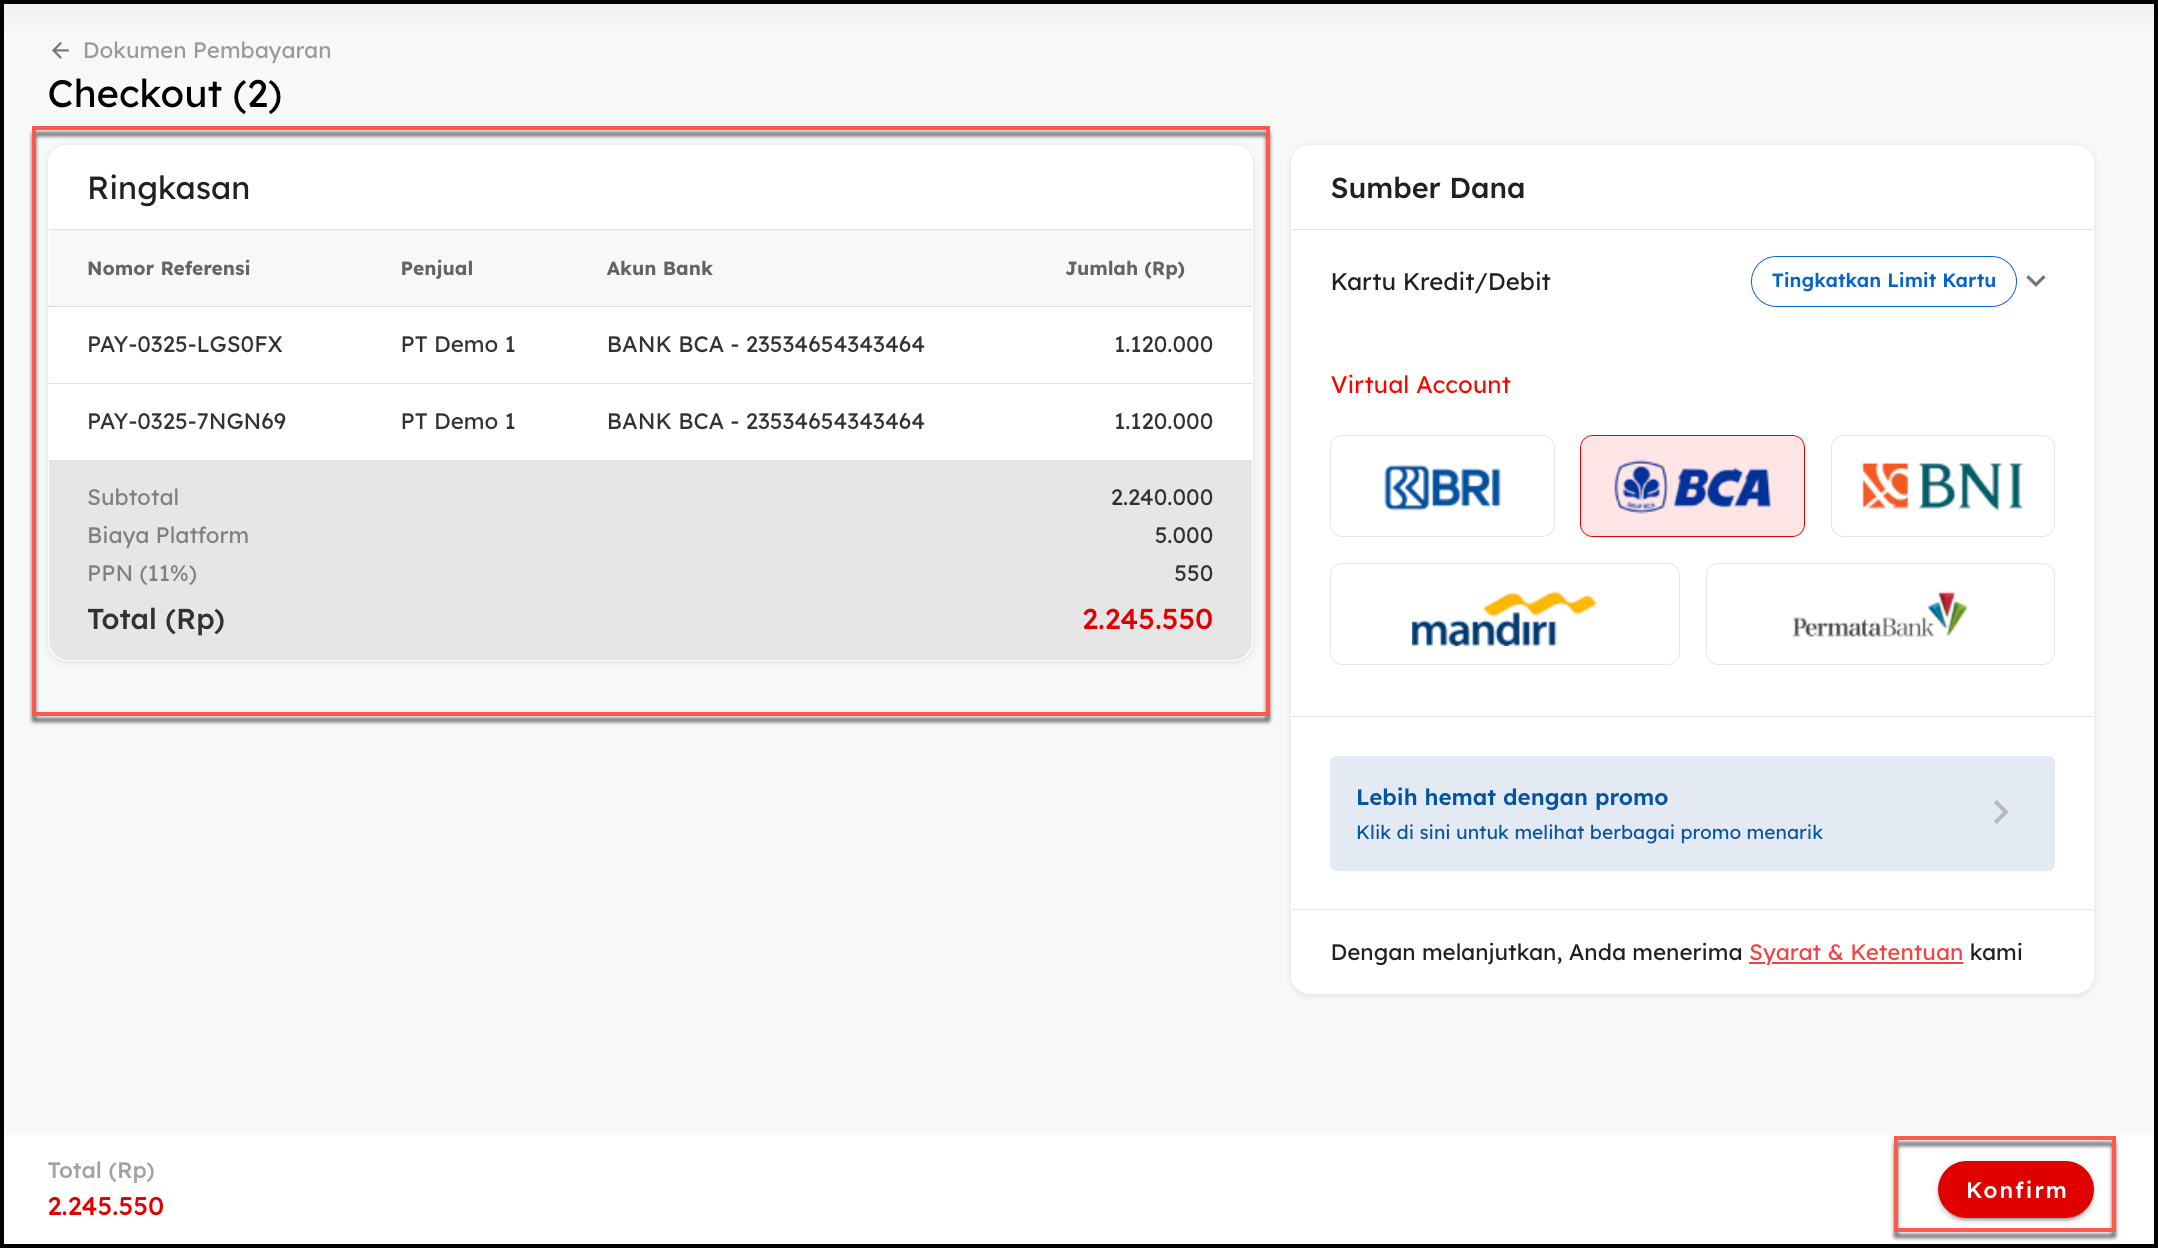Screen dimensions: 2158x1248
Task: Open Syarat & Ketentuan link
Action: point(1855,952)
